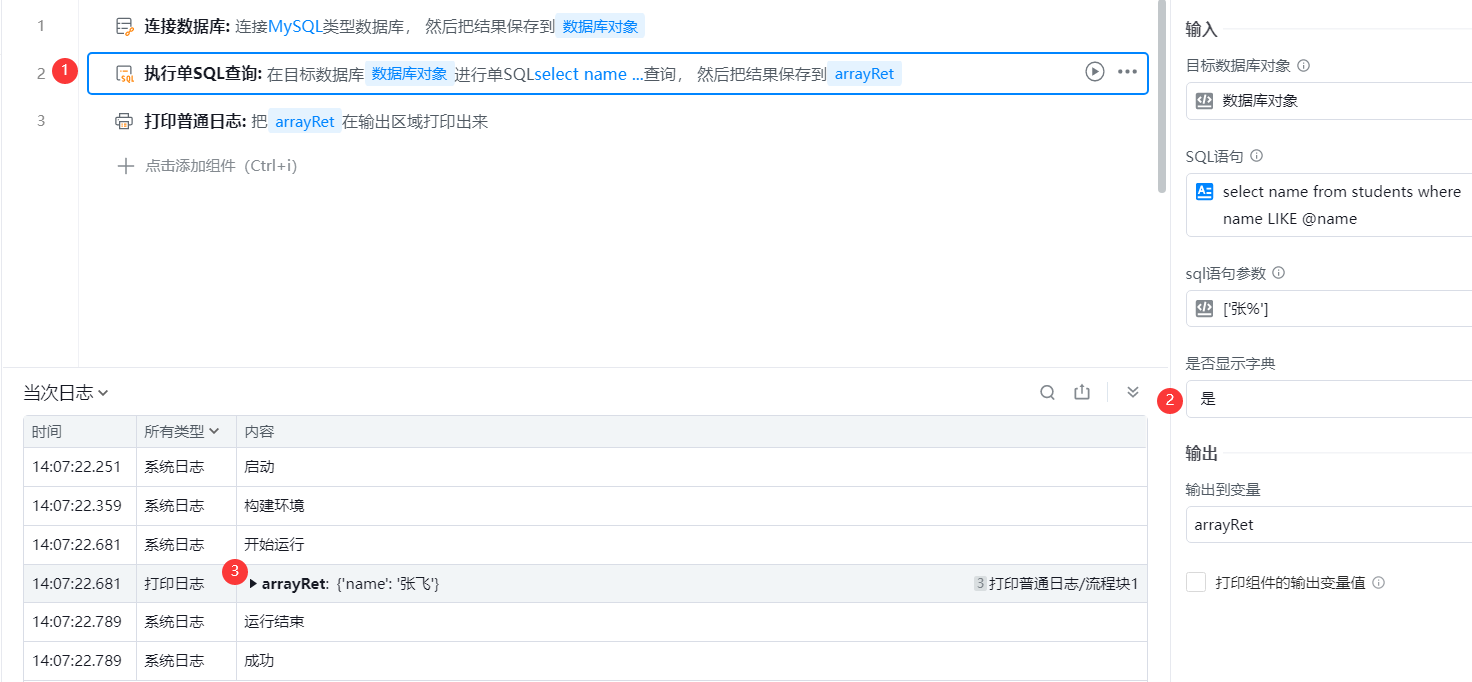The image size is (1472, 682).
Task: Enable 打印组件的输出变量值 checkbox
Action: [1196, 582]
